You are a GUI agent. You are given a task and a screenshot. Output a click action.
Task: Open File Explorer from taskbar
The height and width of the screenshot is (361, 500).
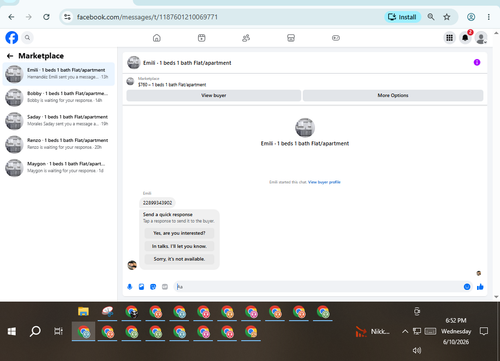83,312
